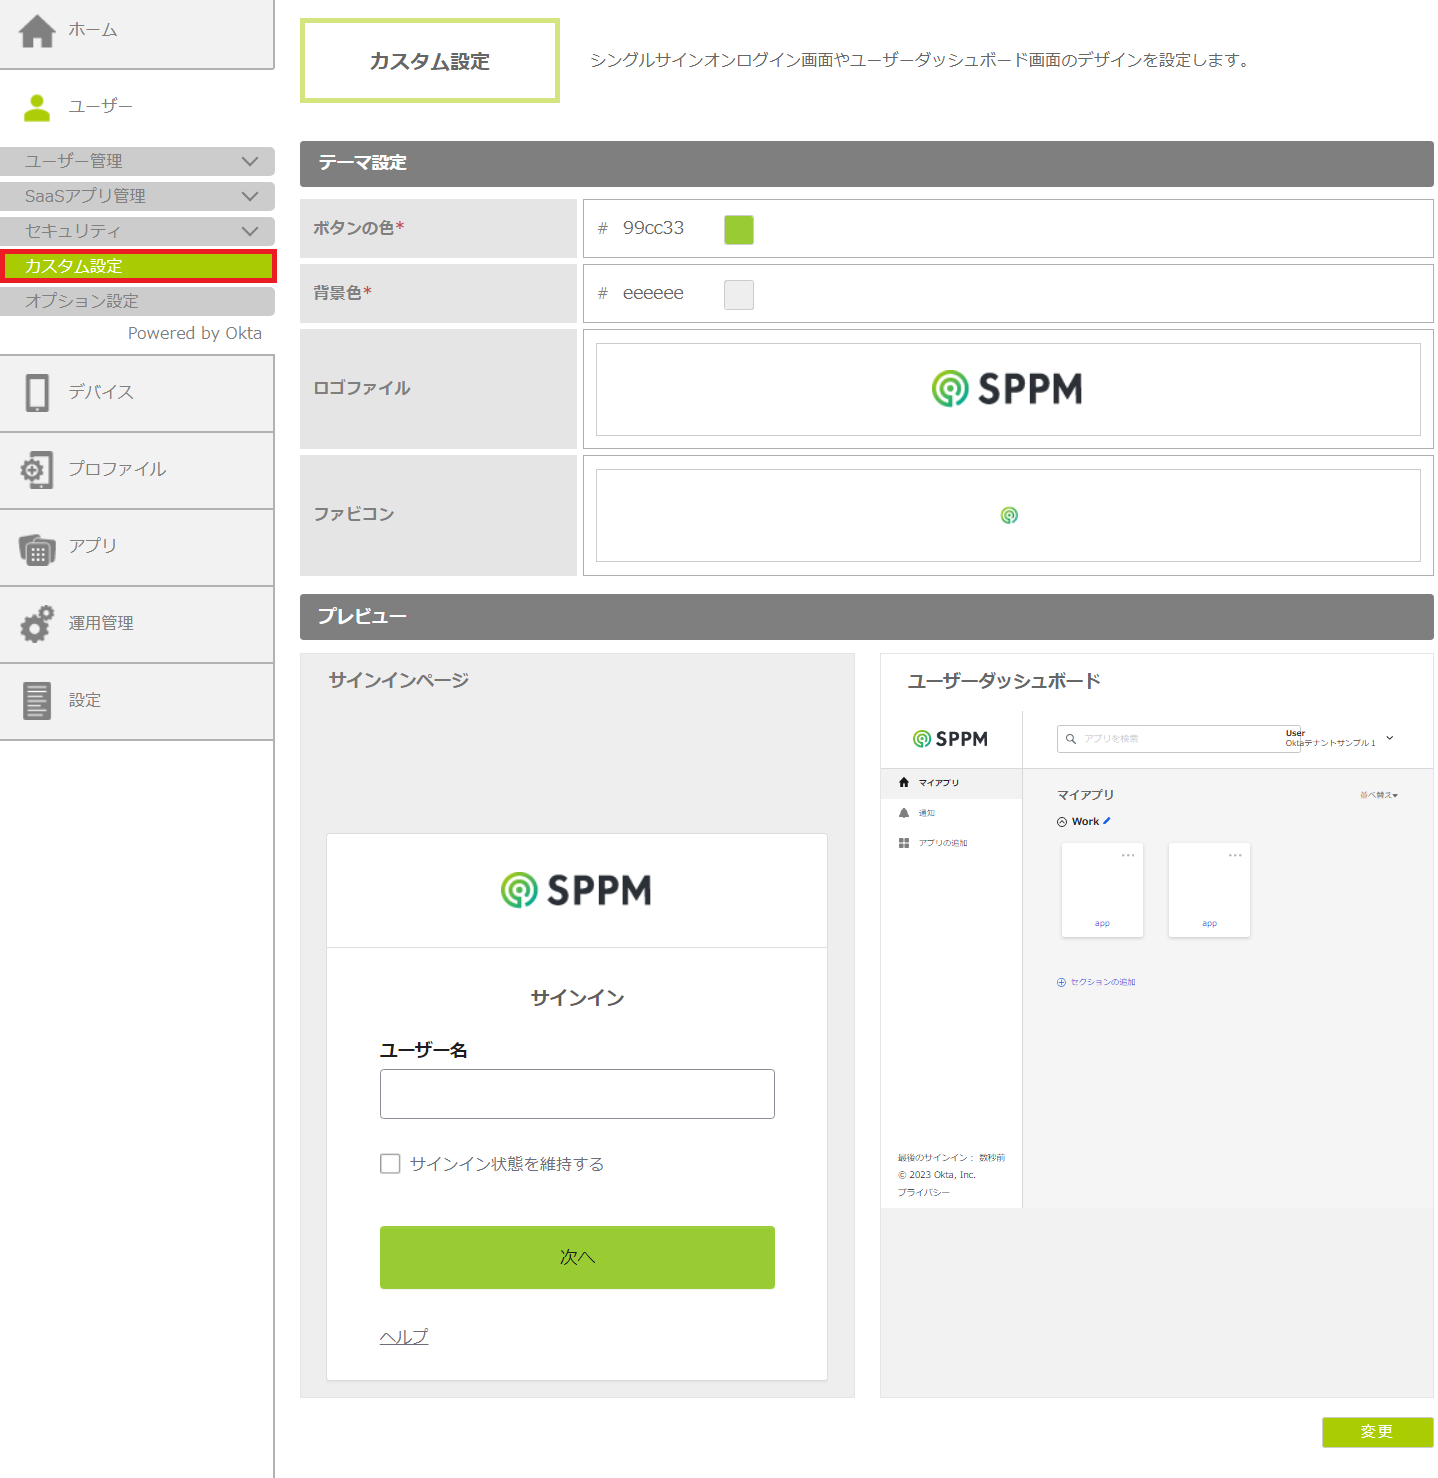1438x1478 pixels.
Task: Click アプリの追加 in preview sidebar
Action: tap(943, 843)
